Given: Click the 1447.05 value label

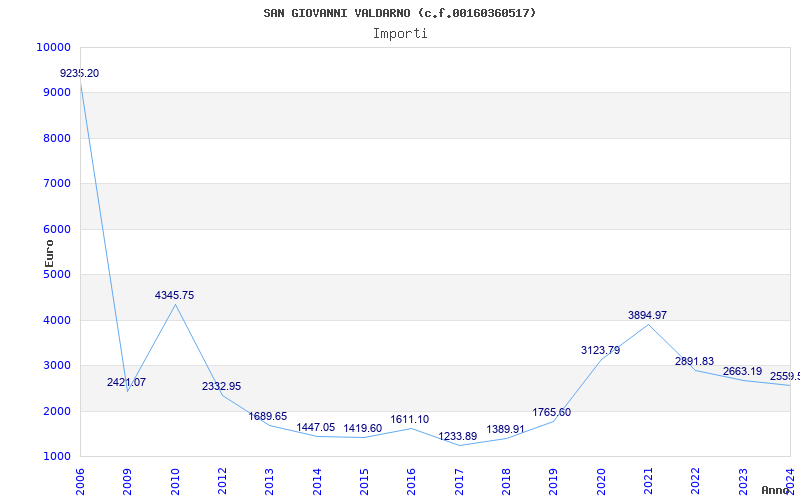Looking at the screenshot, I should (316, 427).
